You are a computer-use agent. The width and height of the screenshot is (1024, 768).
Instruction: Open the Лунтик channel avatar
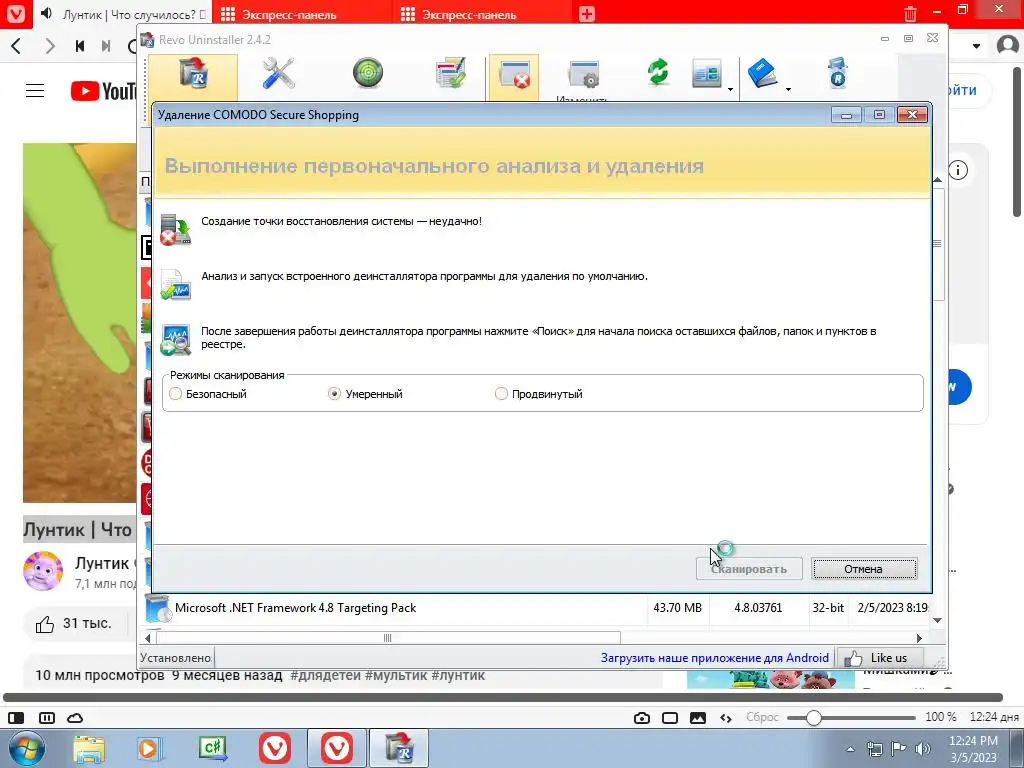coord(43,571)
